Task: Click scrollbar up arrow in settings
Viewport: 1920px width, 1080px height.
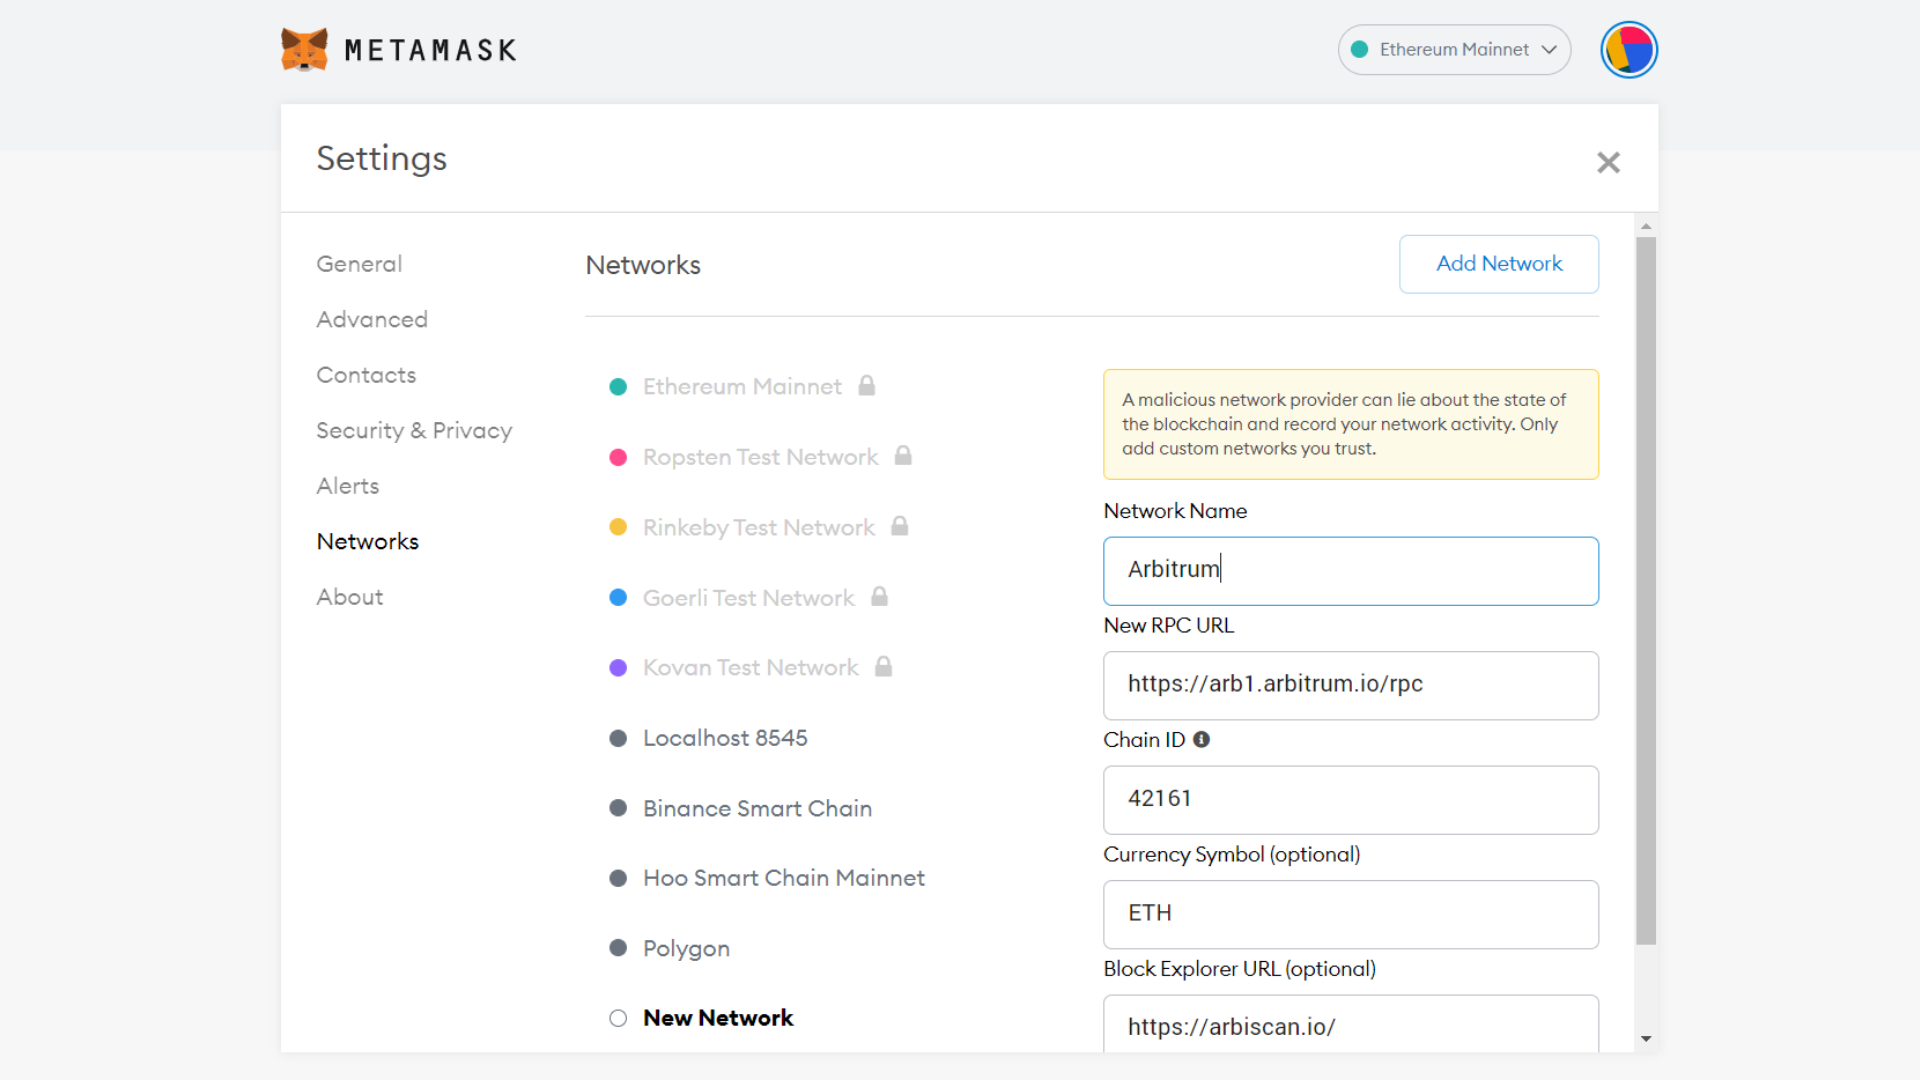Action: click(x=1646, y=227)
